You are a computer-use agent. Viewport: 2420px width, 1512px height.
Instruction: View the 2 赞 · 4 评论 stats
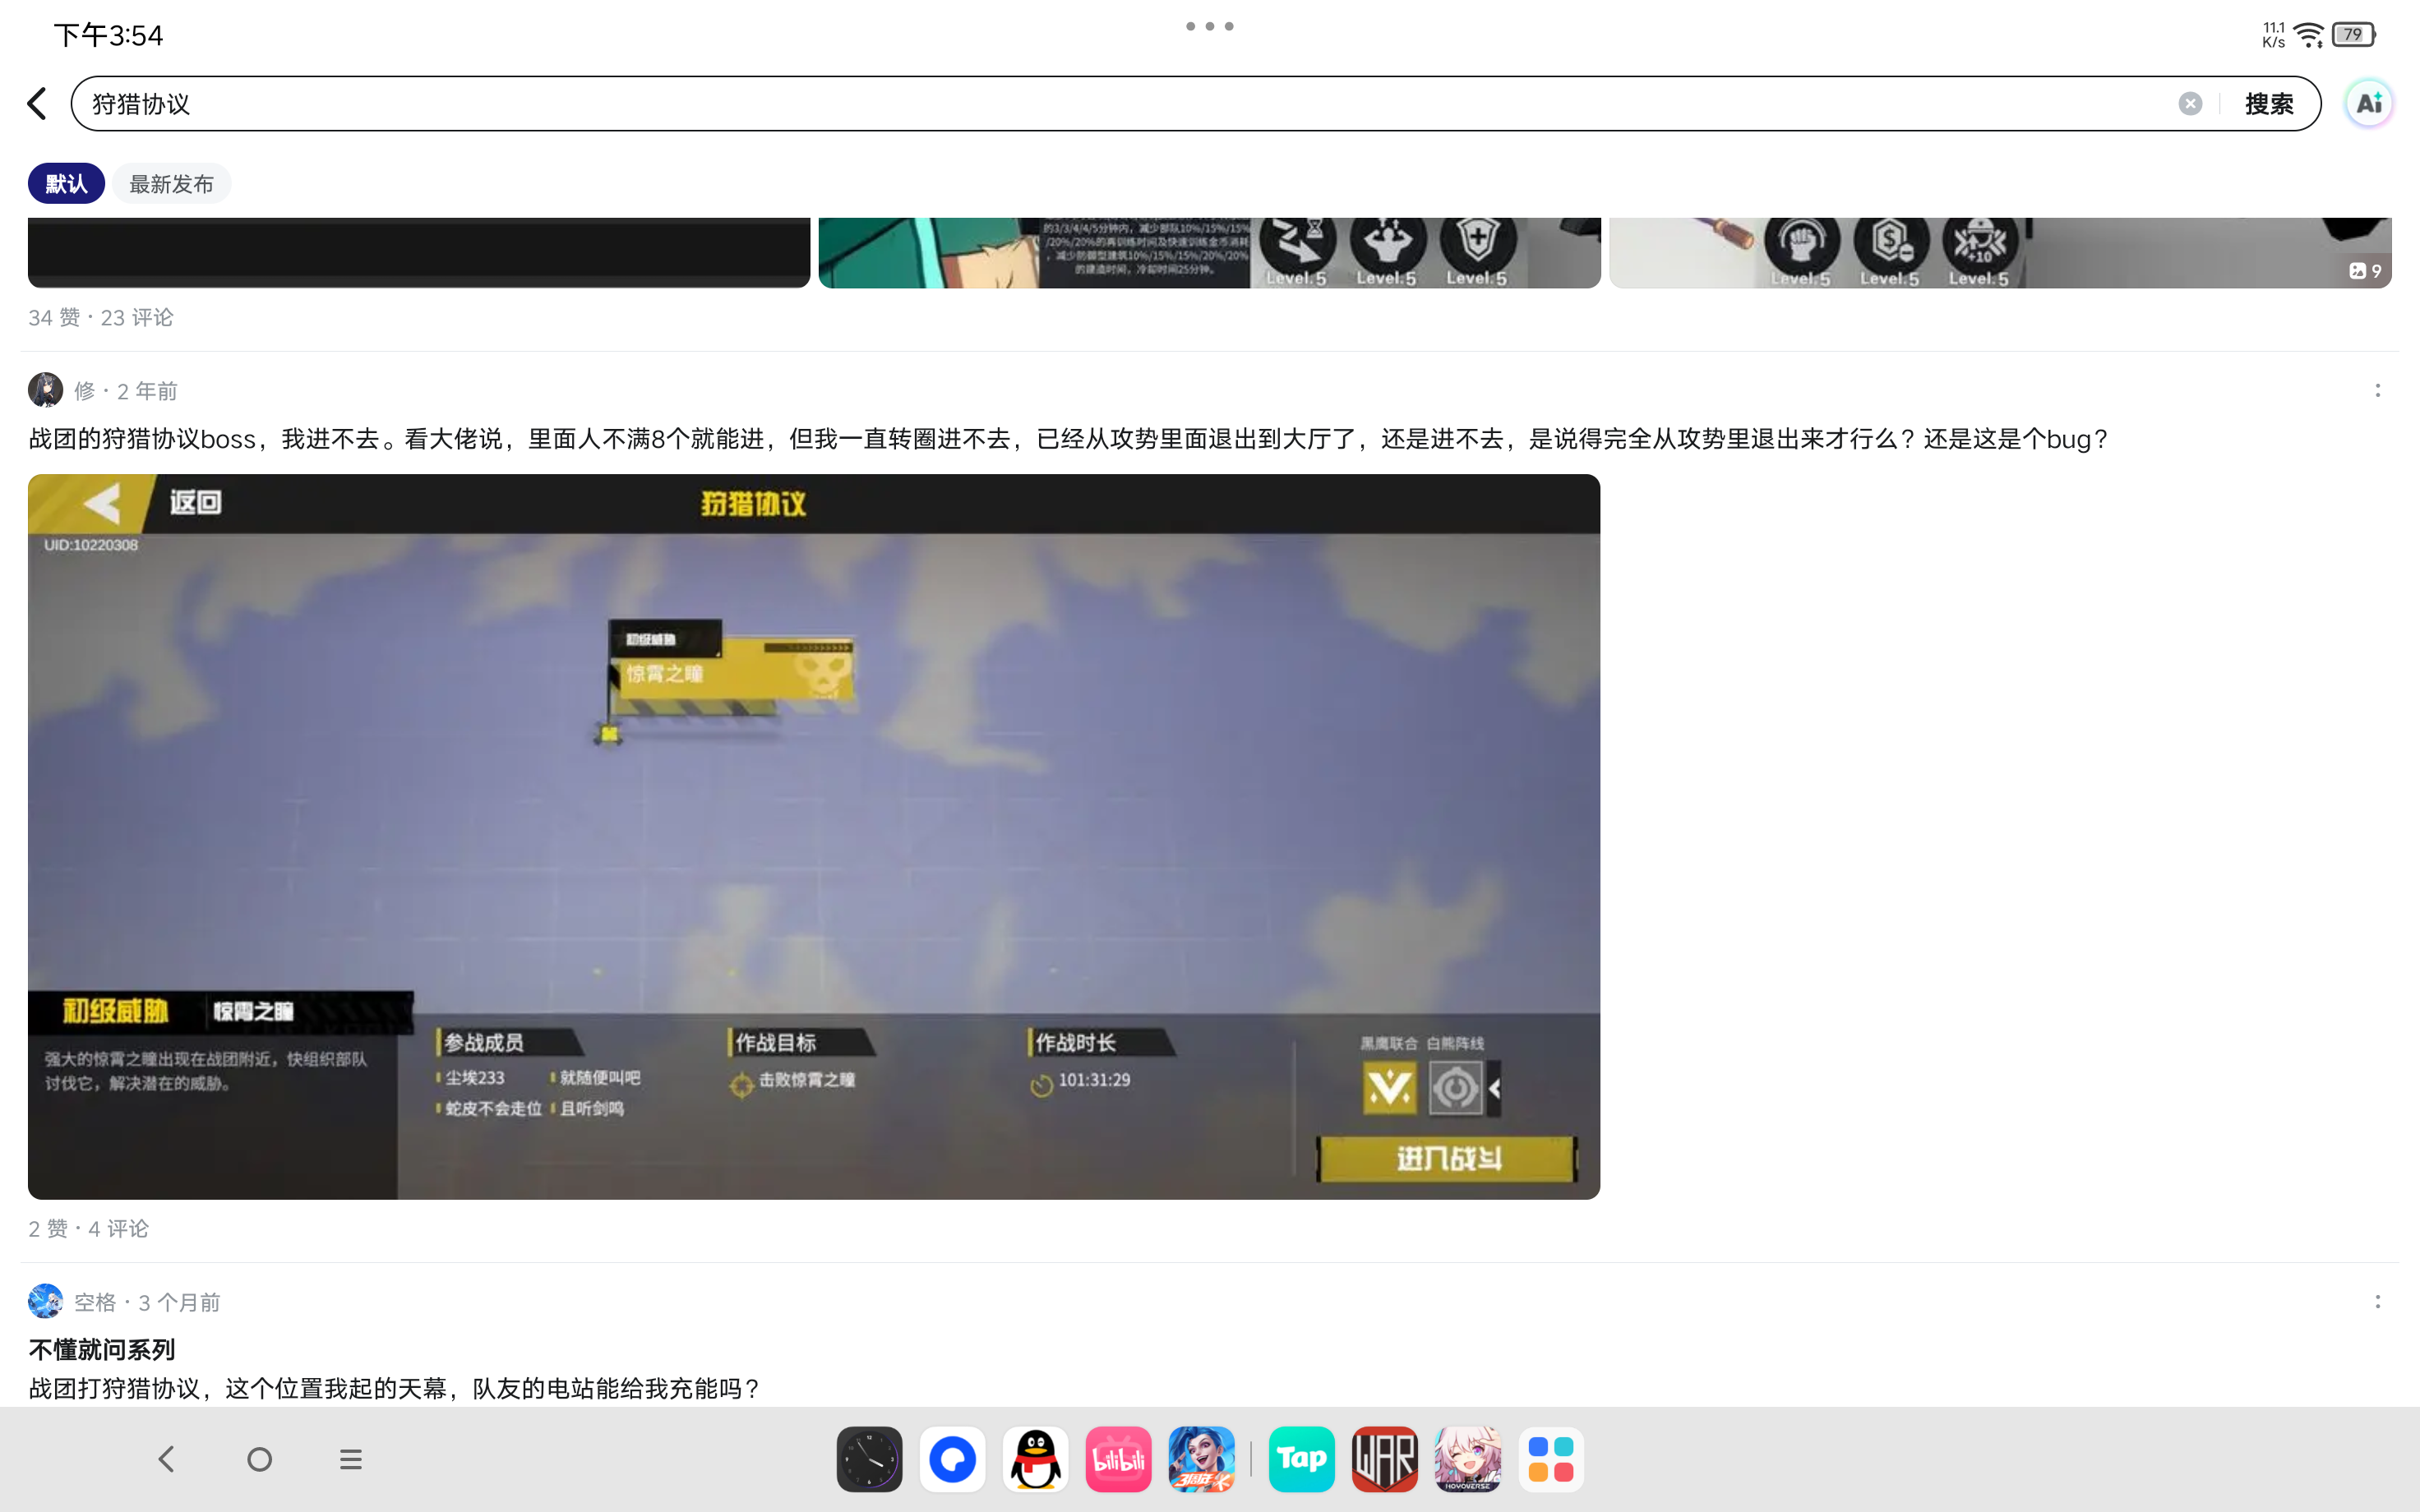coord(88,1229)
